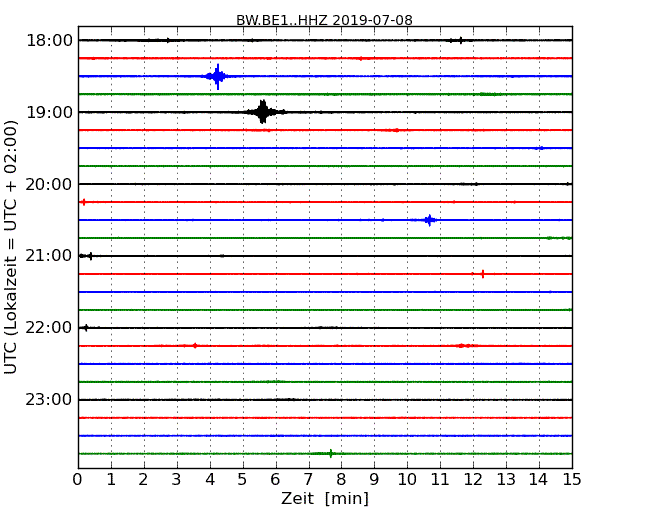Click the x-axis tick label 0

pos(78,479)
